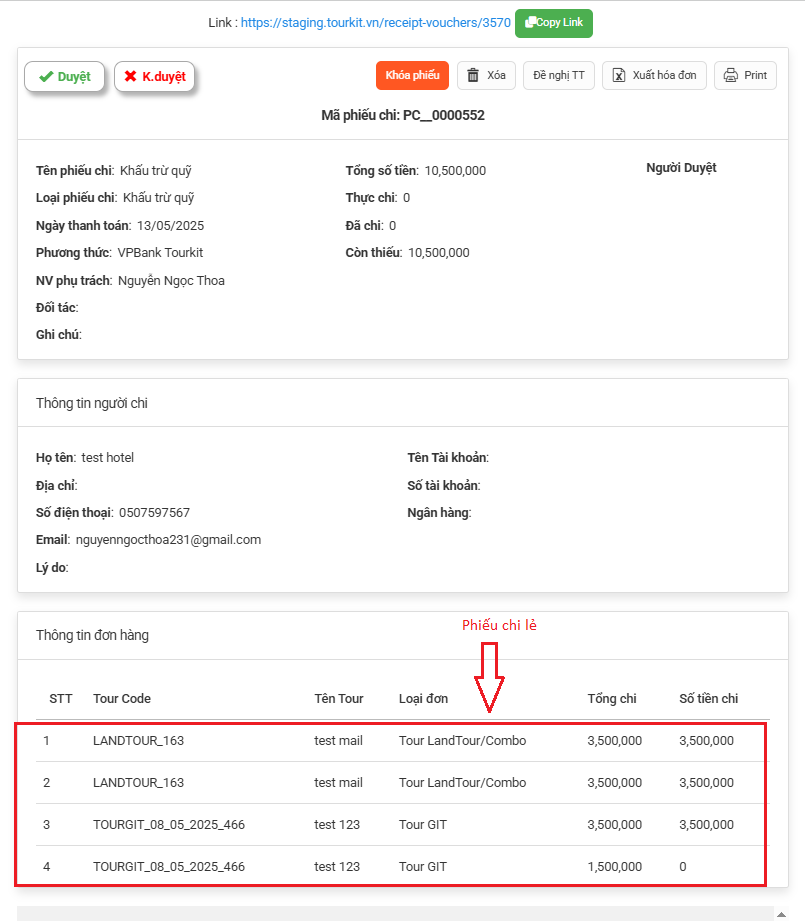Screen dimensions: 805x921
Task: Click the Mã phiếu chi PC__0000552 heading
Action: point(403,115)
